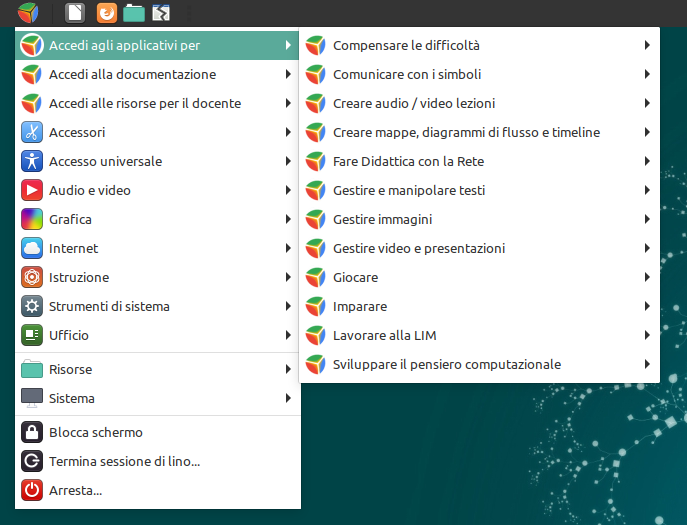Image resolution: width=687 pixels, height=525 pixels.
Task: Open the Ufficio submenu
Action: (69, 335)
